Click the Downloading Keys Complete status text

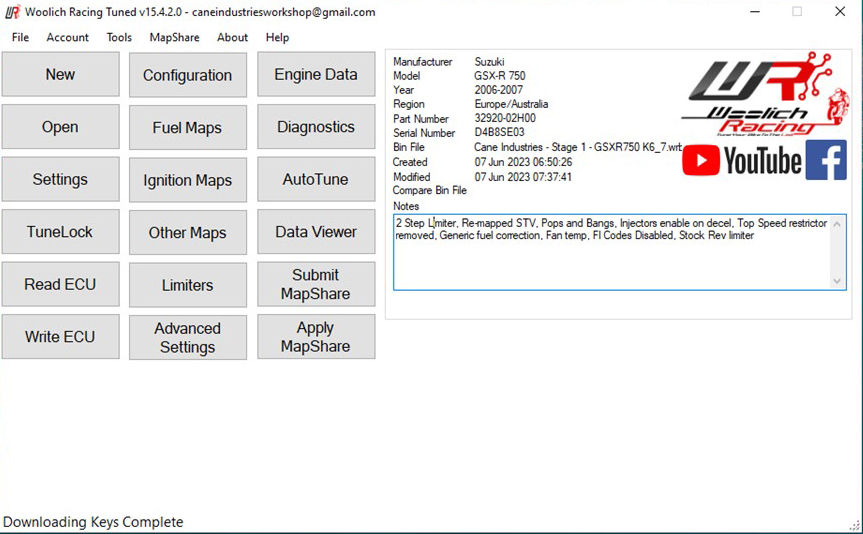tap(93, 522)
